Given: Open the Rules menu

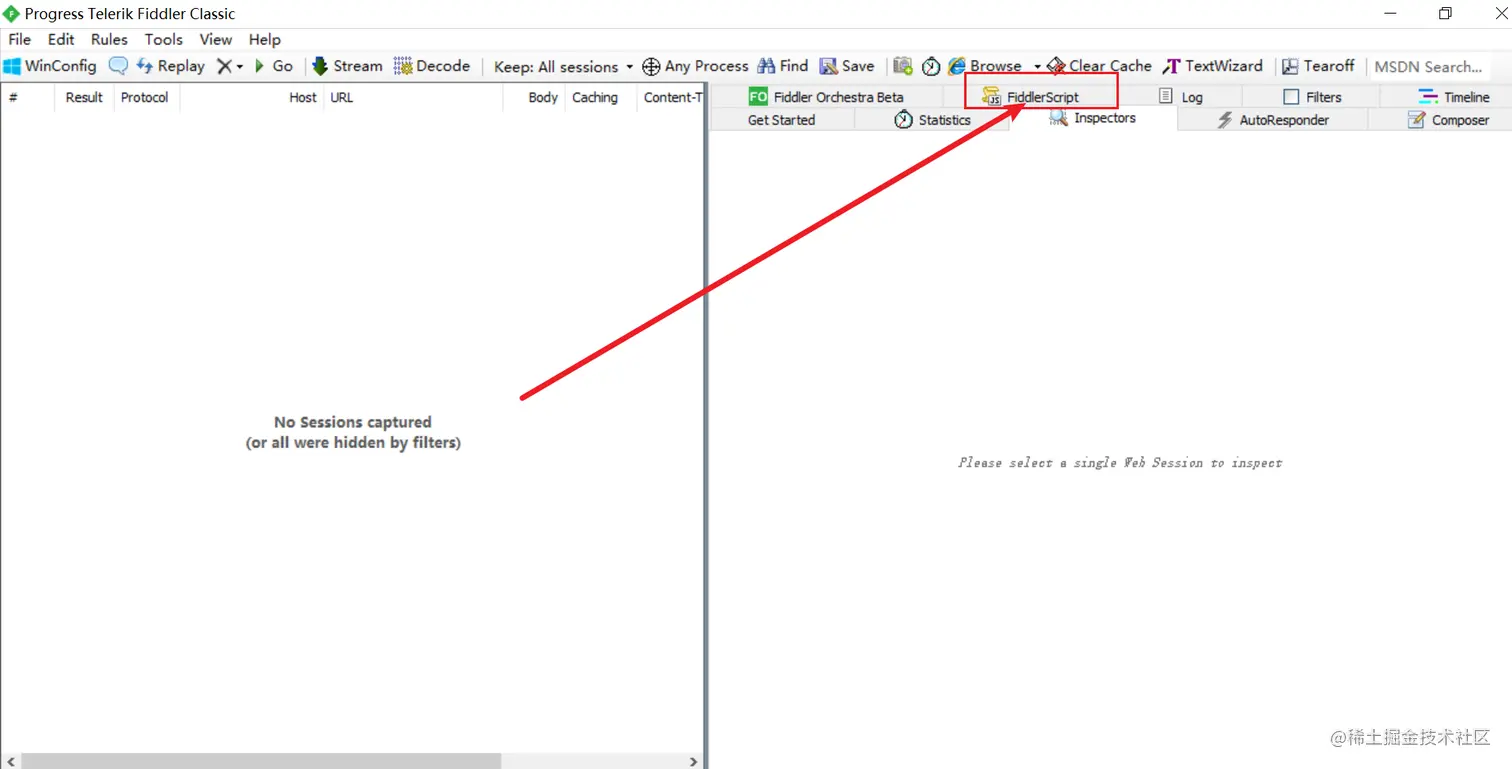Looking at the screenshot, I should [109, 40].
